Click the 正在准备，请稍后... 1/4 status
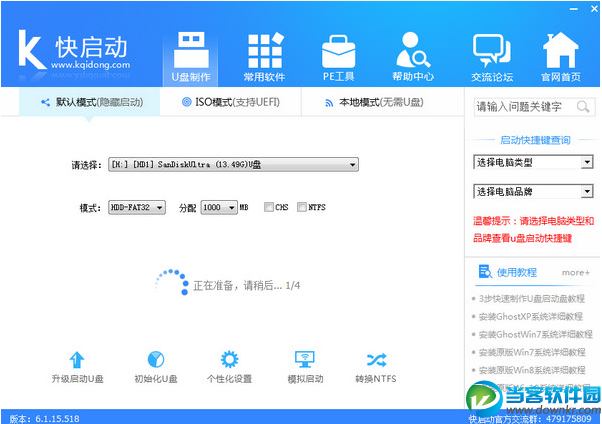Screen dimensions: 602x424 coord(246,285)
